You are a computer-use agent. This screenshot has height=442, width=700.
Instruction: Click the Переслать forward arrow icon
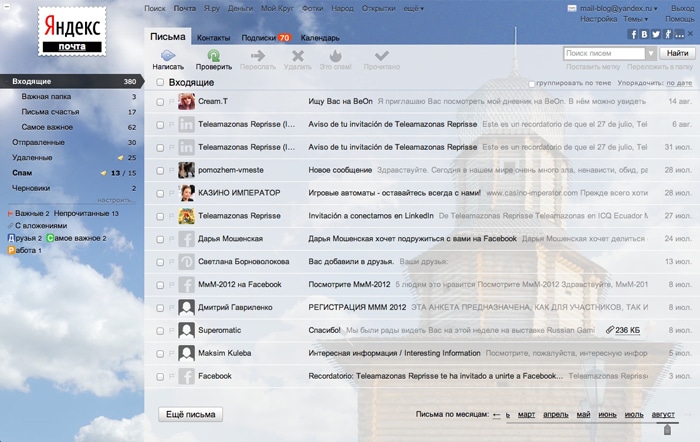(x=258, y=56)
